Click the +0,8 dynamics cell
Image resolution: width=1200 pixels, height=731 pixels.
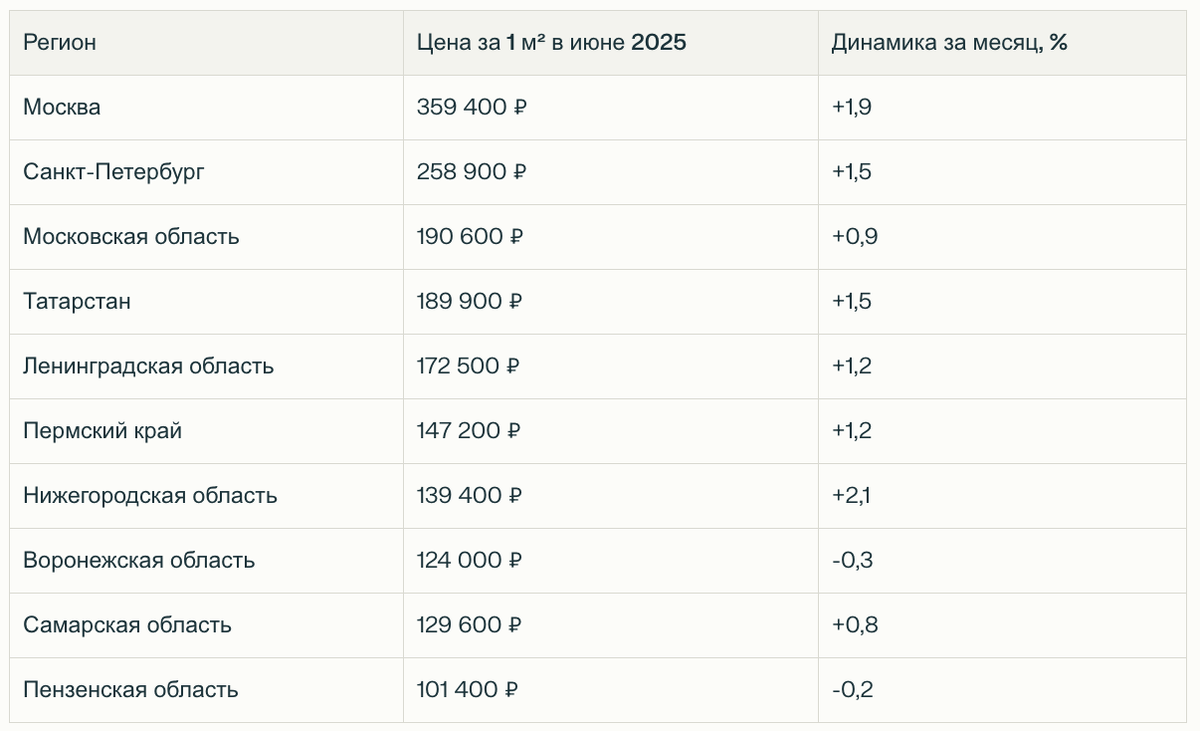pyautogui.click(x=854, y=625)
